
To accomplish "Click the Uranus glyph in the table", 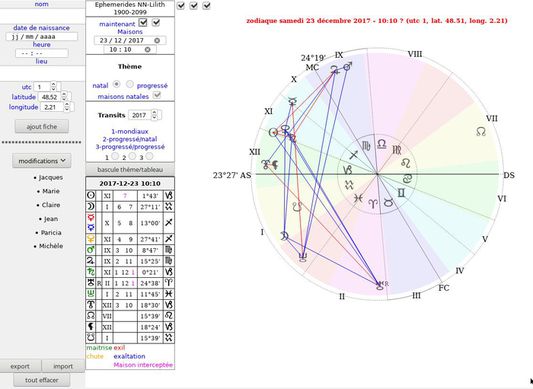I will click(91, 283).
